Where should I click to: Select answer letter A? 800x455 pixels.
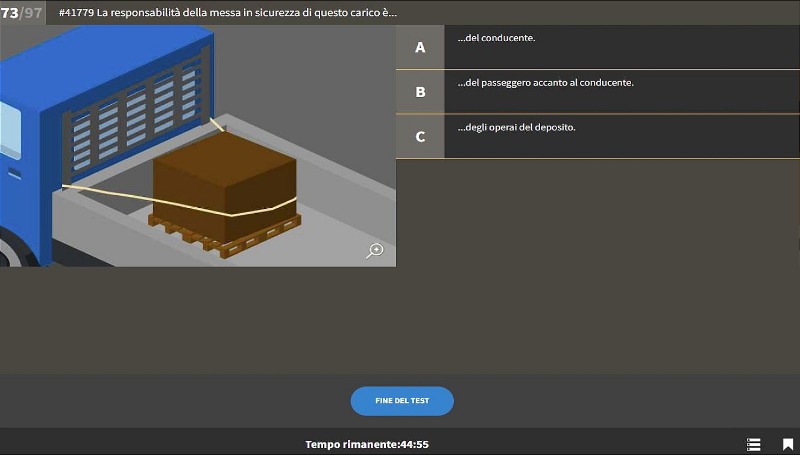420,47
